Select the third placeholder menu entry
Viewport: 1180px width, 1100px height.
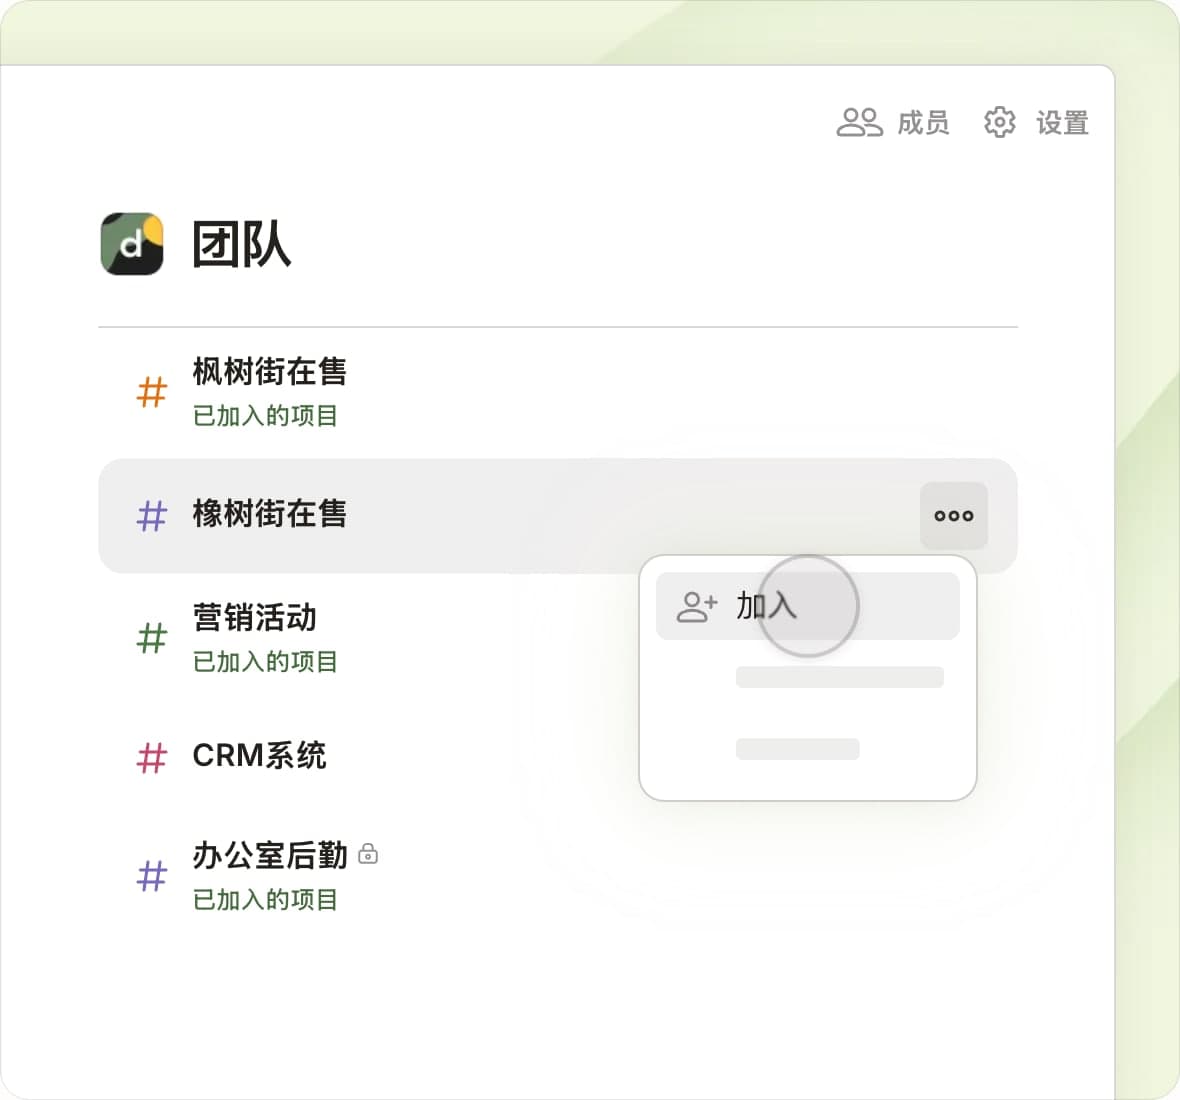pos(797,749)
